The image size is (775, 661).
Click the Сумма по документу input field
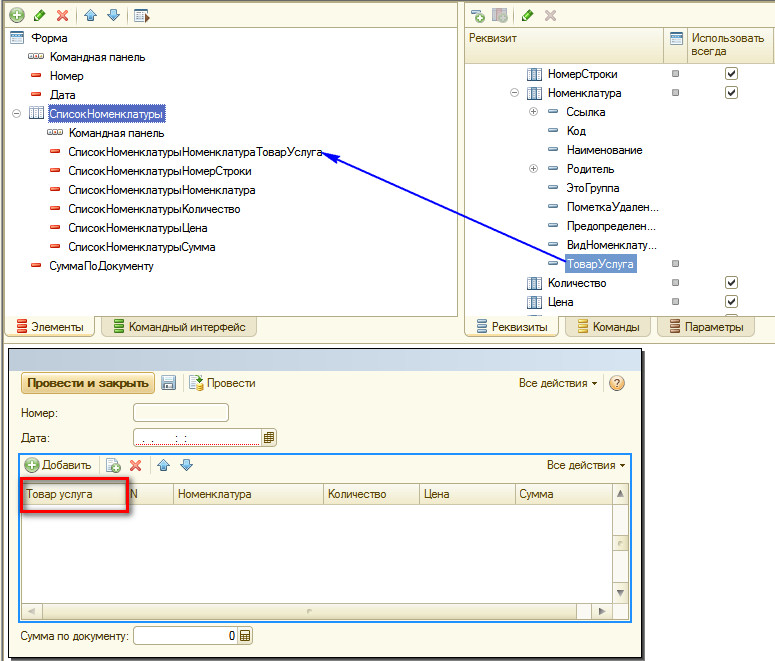[x=186, y=636]
